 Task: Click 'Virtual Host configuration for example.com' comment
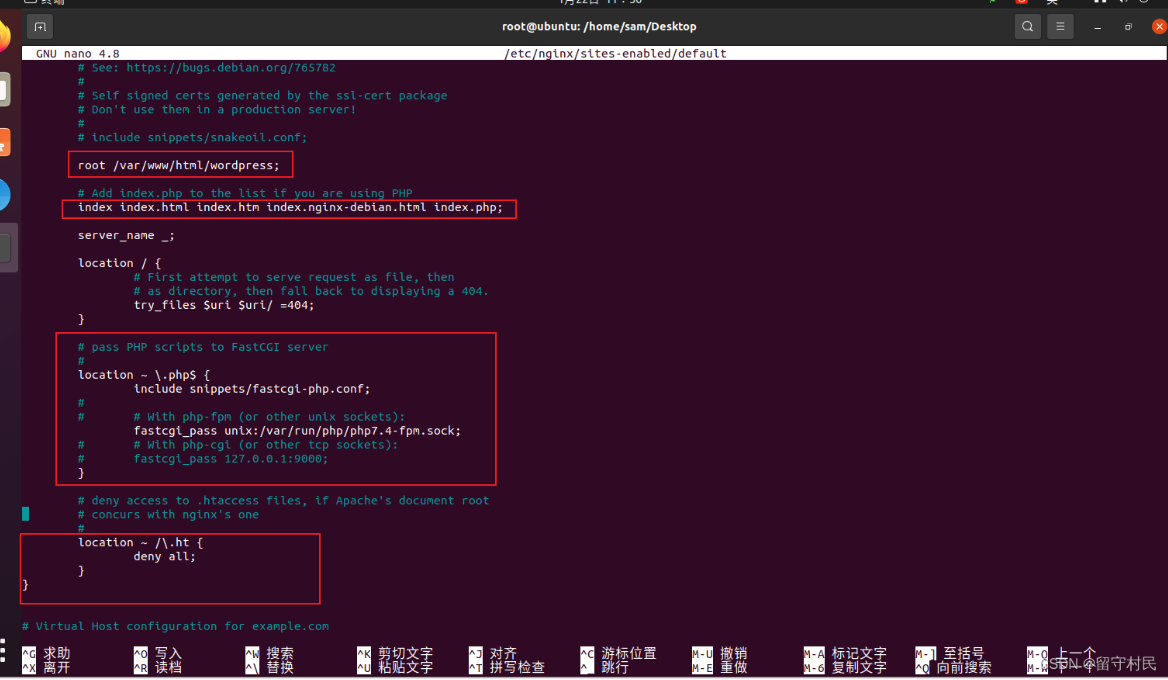click(x=175, y=626)
